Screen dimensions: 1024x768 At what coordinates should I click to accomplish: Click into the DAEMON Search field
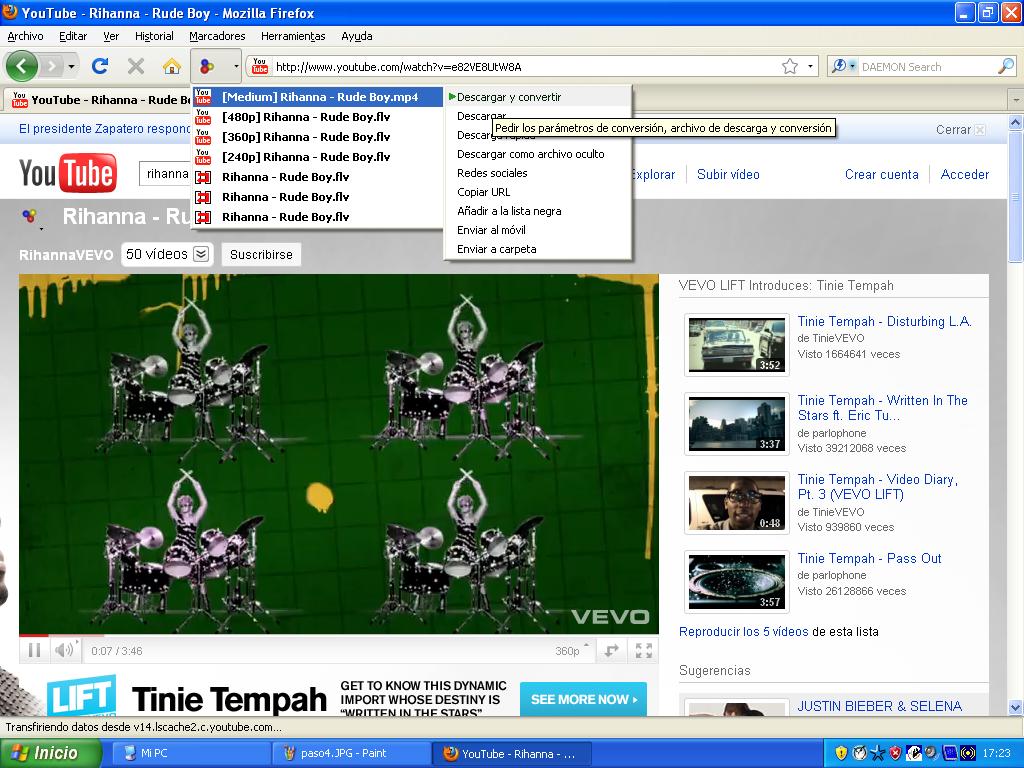coord(927,67)
